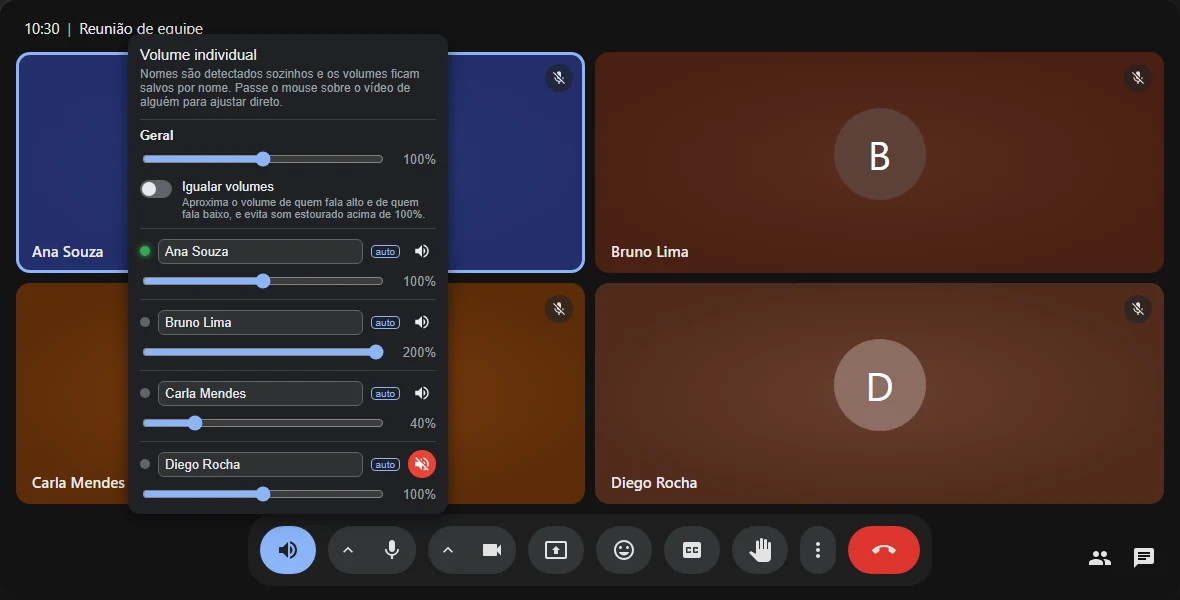Click muted mic icon on Ana Souza tile

coord(558,78)
